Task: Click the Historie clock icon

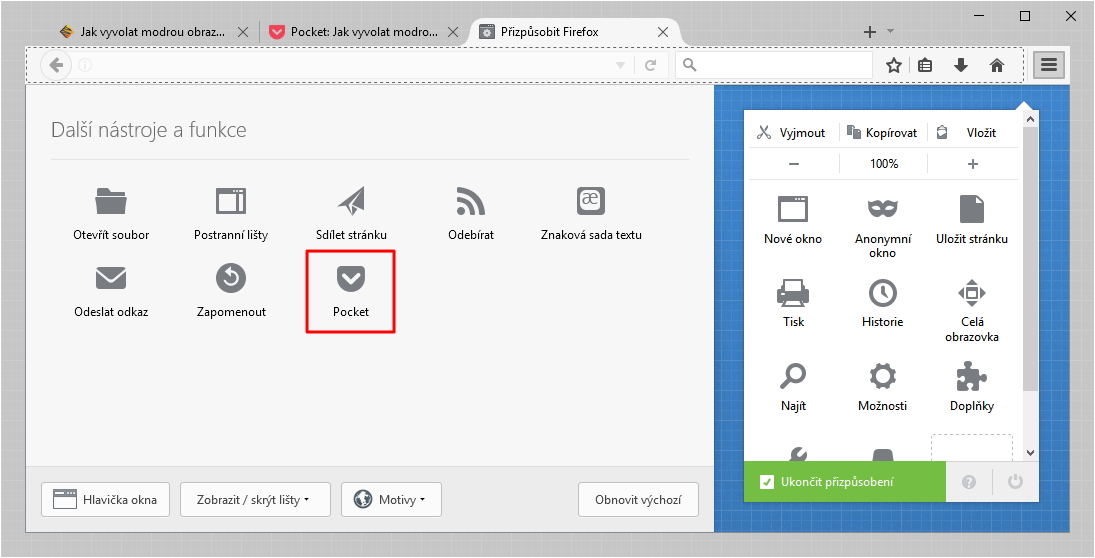Action: coord(883,293)
